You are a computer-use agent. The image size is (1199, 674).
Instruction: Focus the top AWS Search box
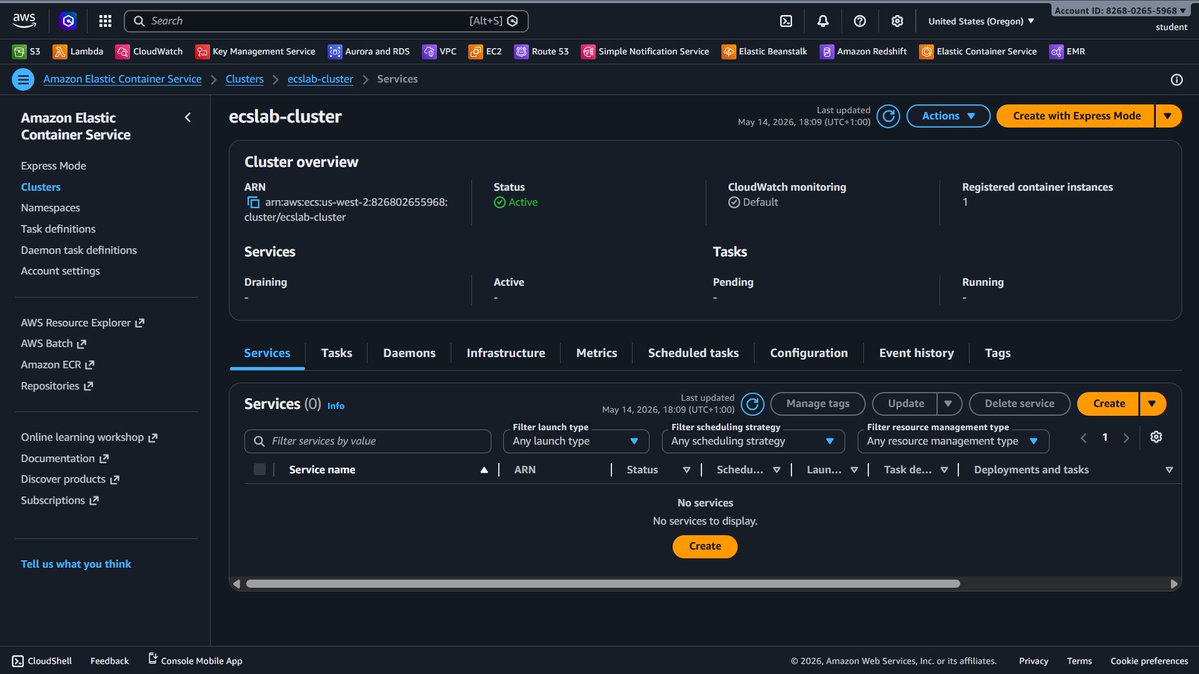(326, 21)
